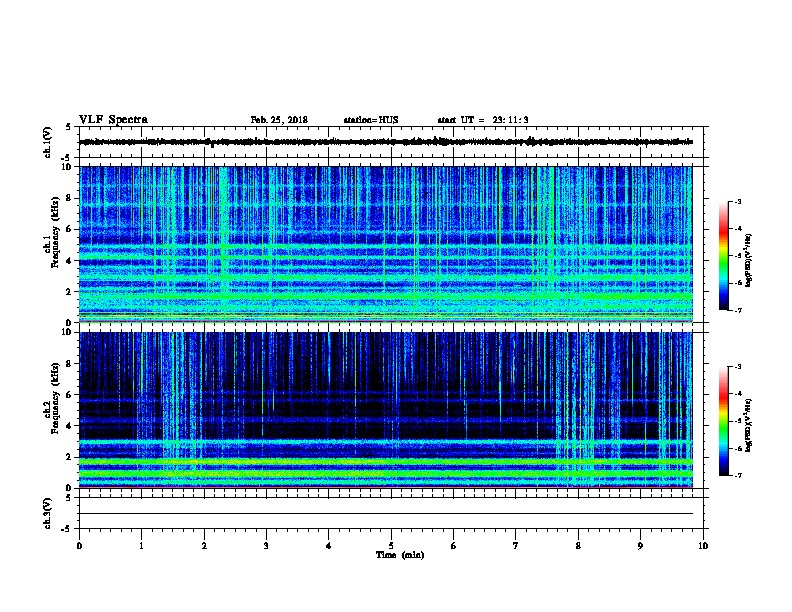
Task: Click the "6" kHz tick of ch.2 frequency axis
Action: [x=69, y=395]
